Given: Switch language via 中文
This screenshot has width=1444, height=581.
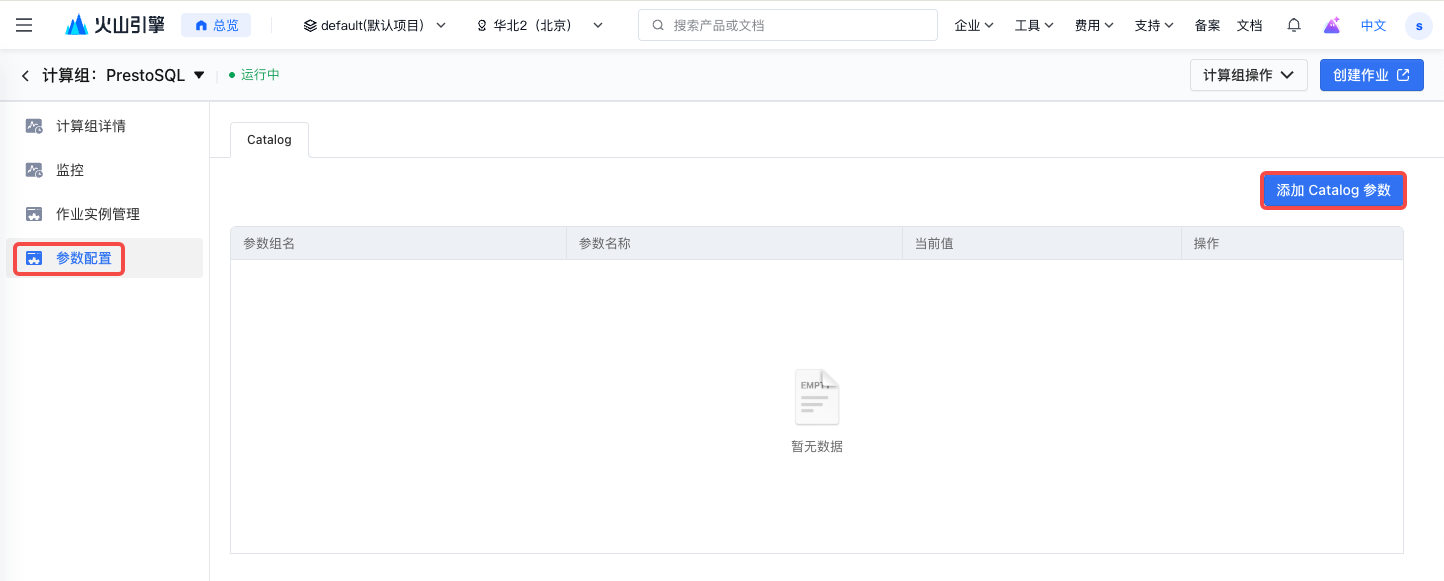Looking at the screenshot, I should pos(1374,25).
